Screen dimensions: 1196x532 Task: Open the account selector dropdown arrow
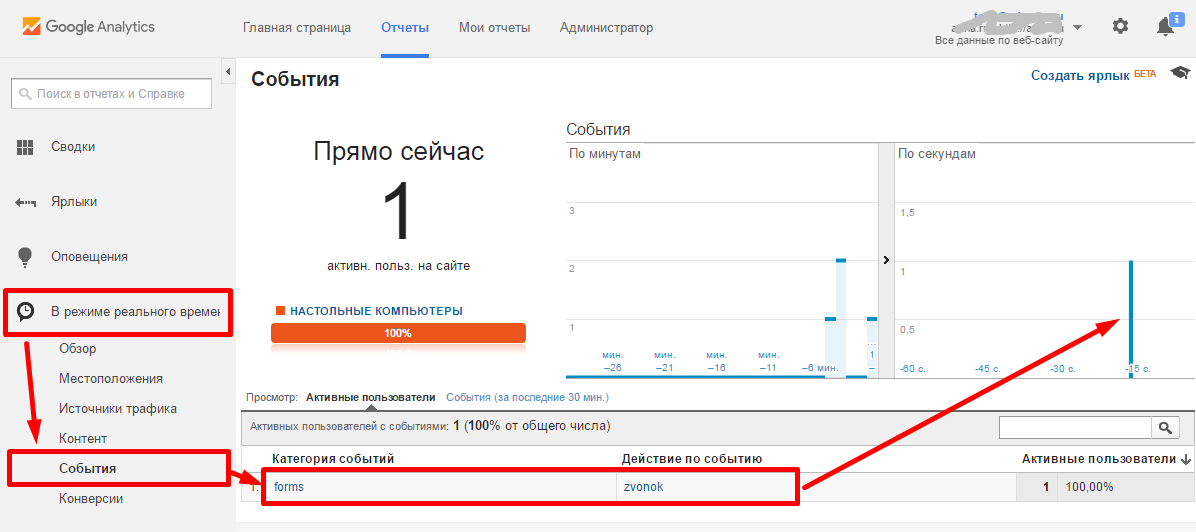click(1077, 27)
